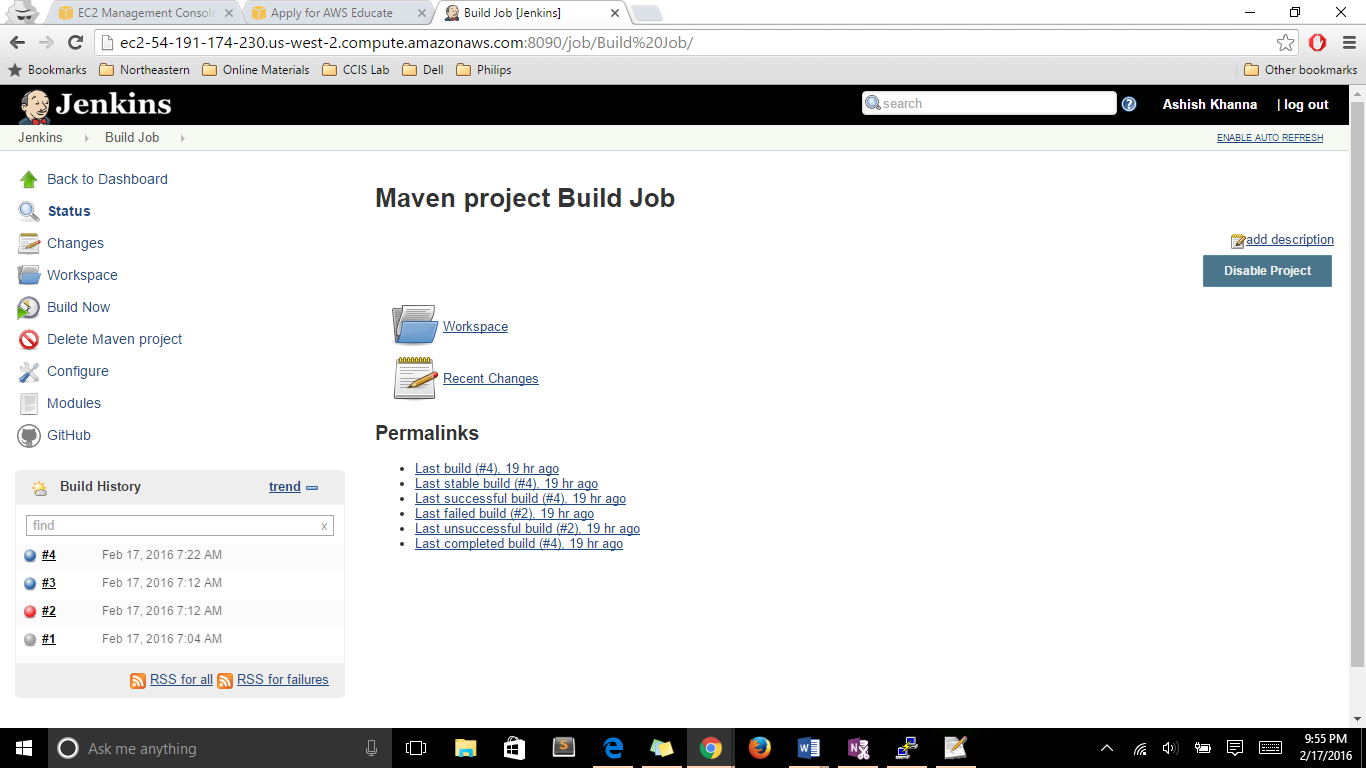
Task: Click the Build Now clock icon
Action: click(x=29, y=308)
